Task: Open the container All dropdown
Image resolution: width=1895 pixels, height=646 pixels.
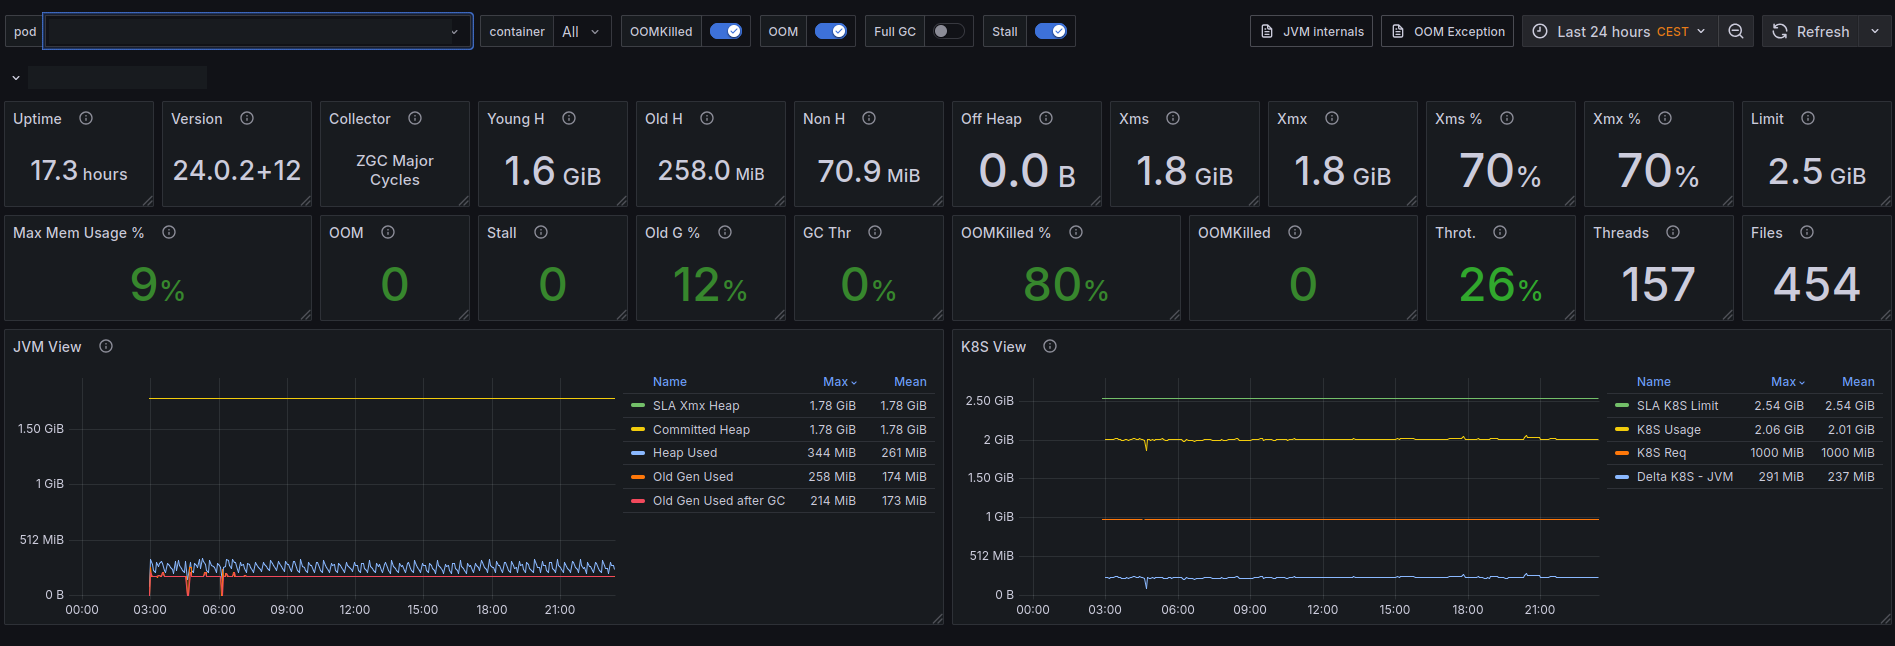Action: [582, 31]
